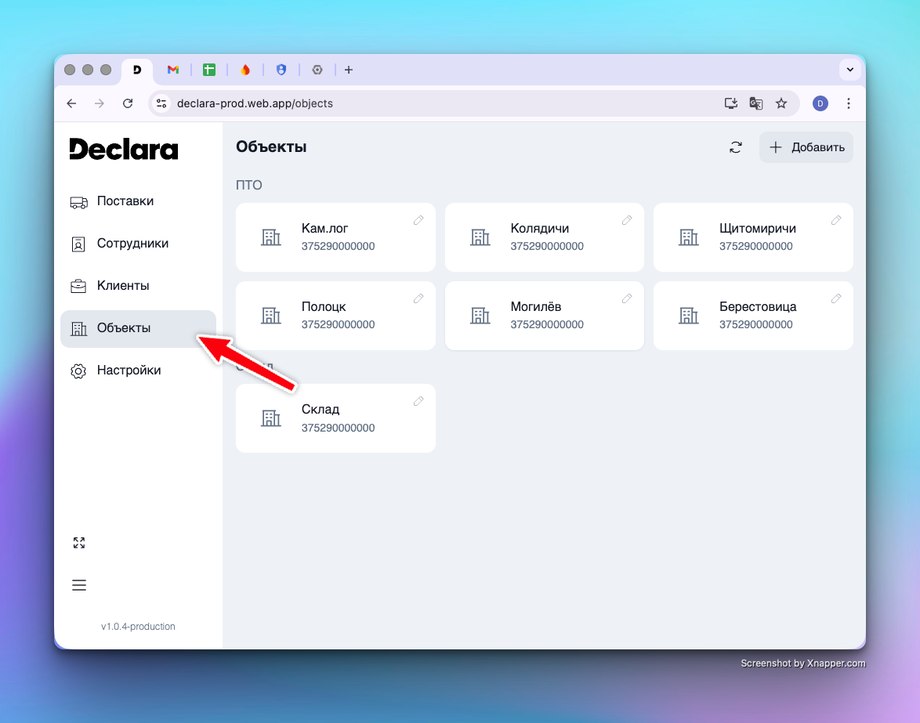Switch to the flame icon browser tab
The width and height of the screenshot is (920, 723).
coord(245,70)
